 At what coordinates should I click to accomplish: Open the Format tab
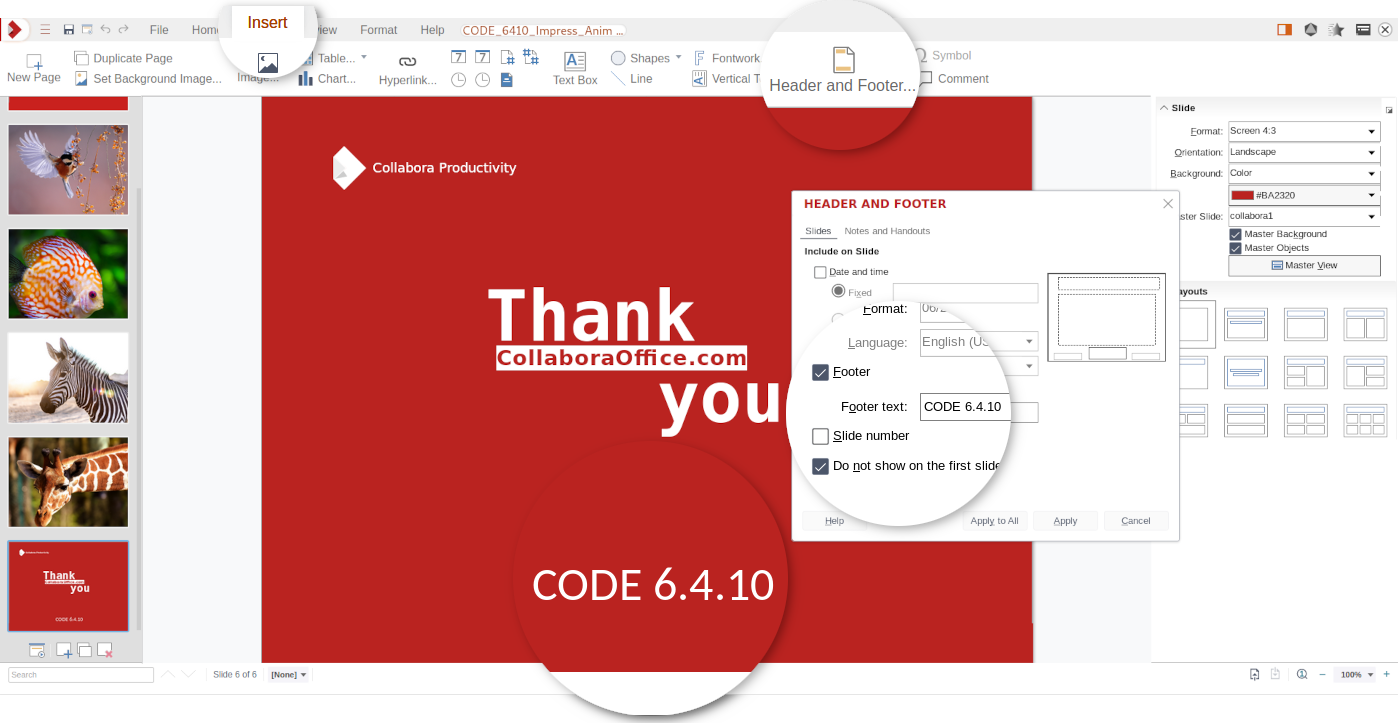click(378, 30)
